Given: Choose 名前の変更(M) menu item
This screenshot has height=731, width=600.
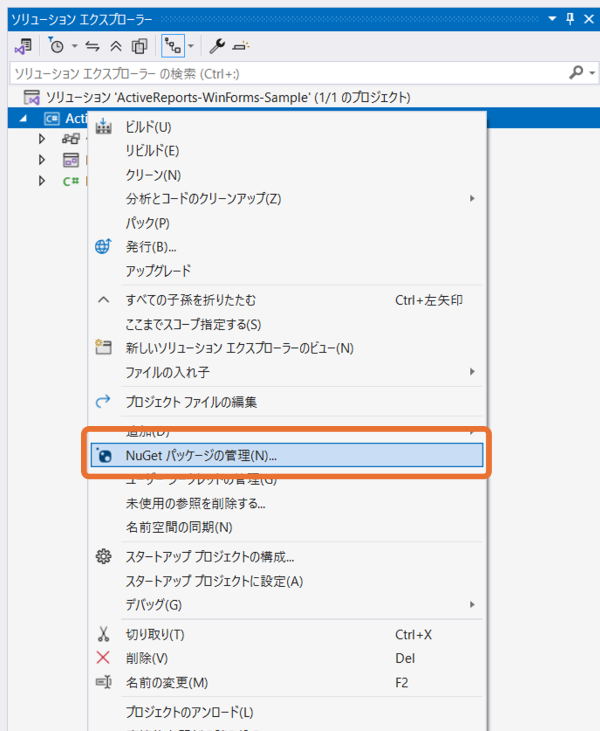Looking at the screenshot, I should (x=287, y=683).
